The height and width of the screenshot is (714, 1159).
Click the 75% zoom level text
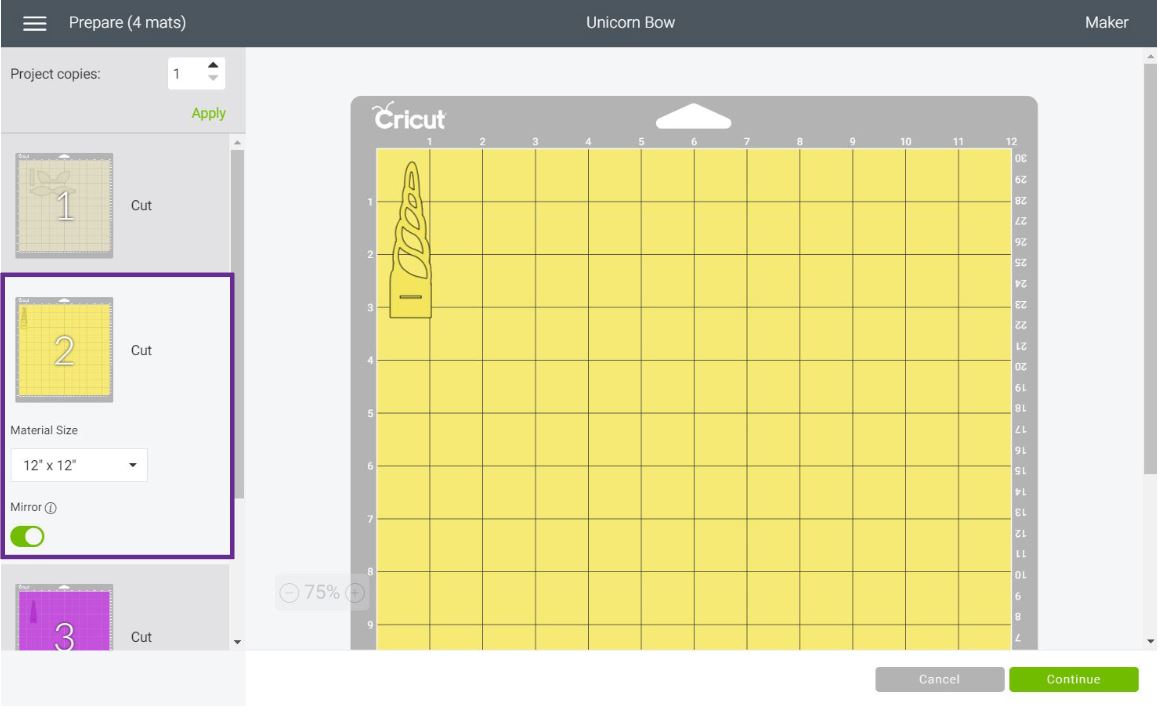point(322,592)
